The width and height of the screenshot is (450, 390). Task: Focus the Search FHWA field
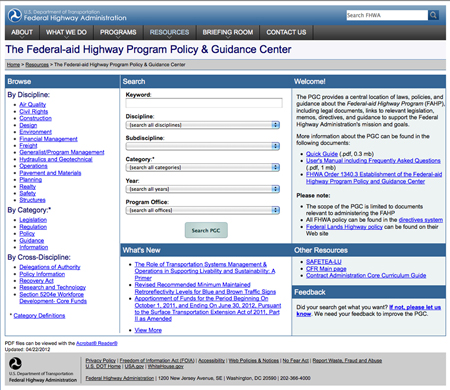(x=387, y=15)
